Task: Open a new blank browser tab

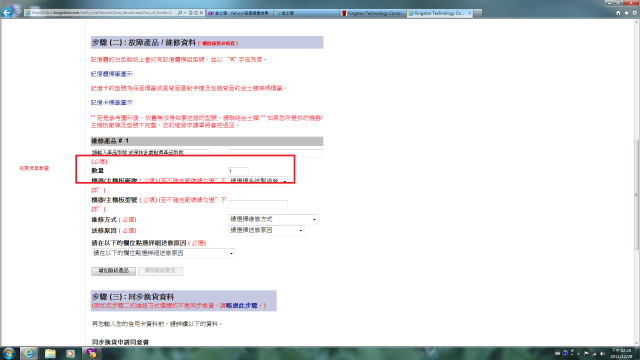Action: coord(477,13)
